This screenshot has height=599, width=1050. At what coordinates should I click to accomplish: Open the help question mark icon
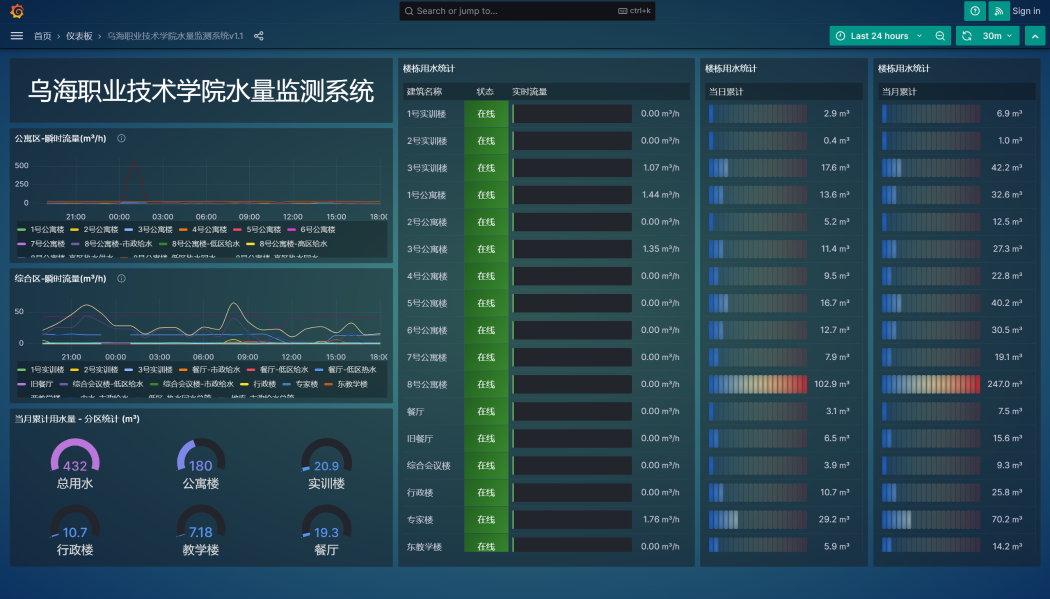(x=974, y=11)
